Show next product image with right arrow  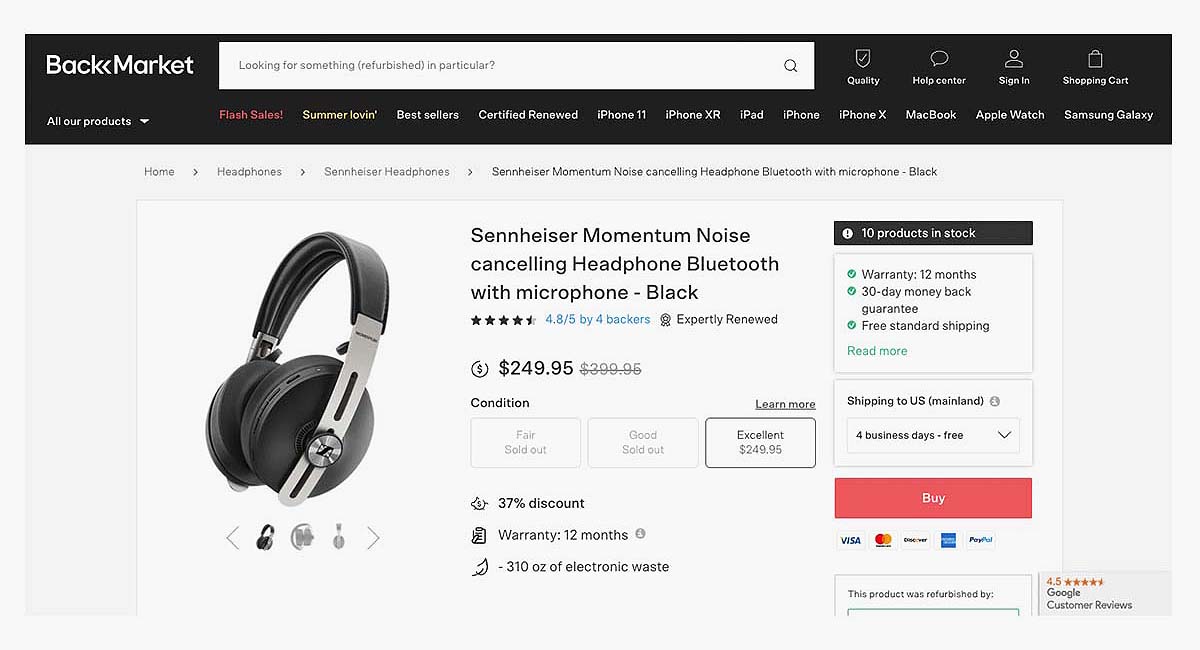(x=373, y=538)
